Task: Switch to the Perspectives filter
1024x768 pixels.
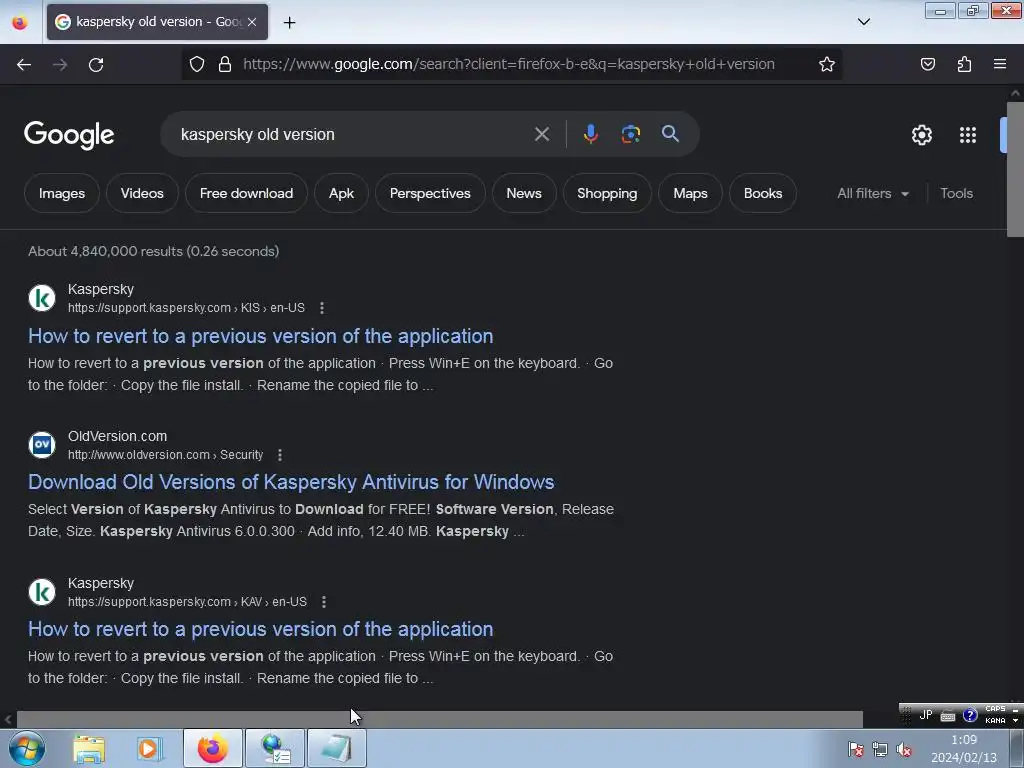Action: (x=430, y=193)
